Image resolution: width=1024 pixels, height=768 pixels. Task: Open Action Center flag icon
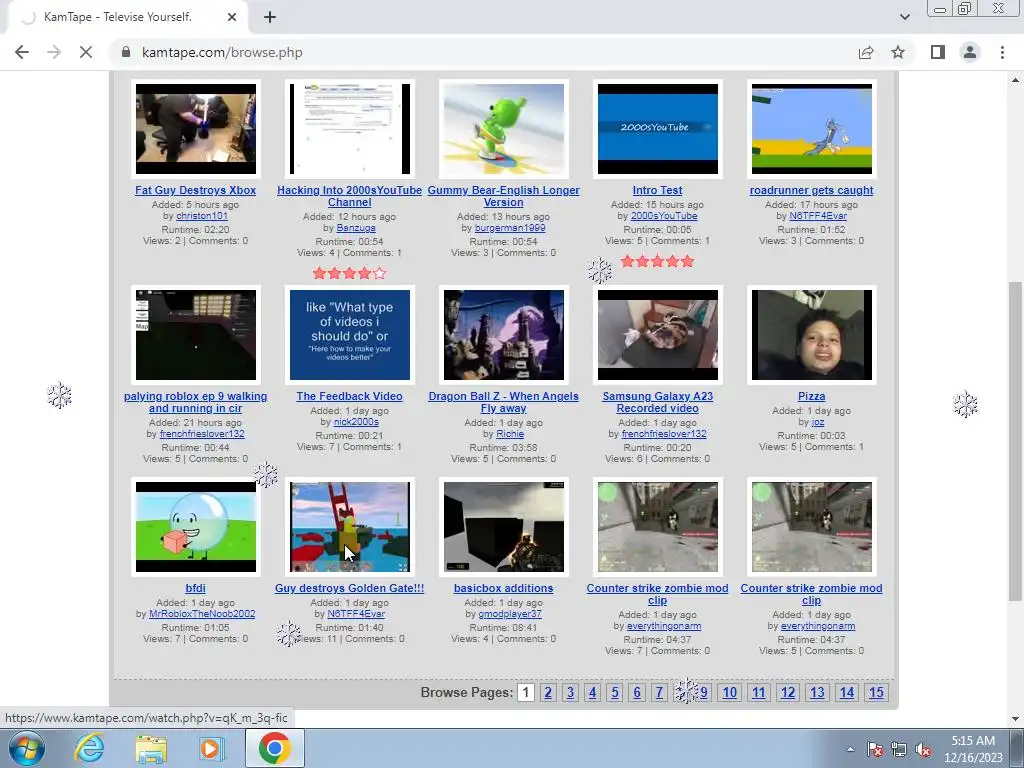tap(875, 750)
